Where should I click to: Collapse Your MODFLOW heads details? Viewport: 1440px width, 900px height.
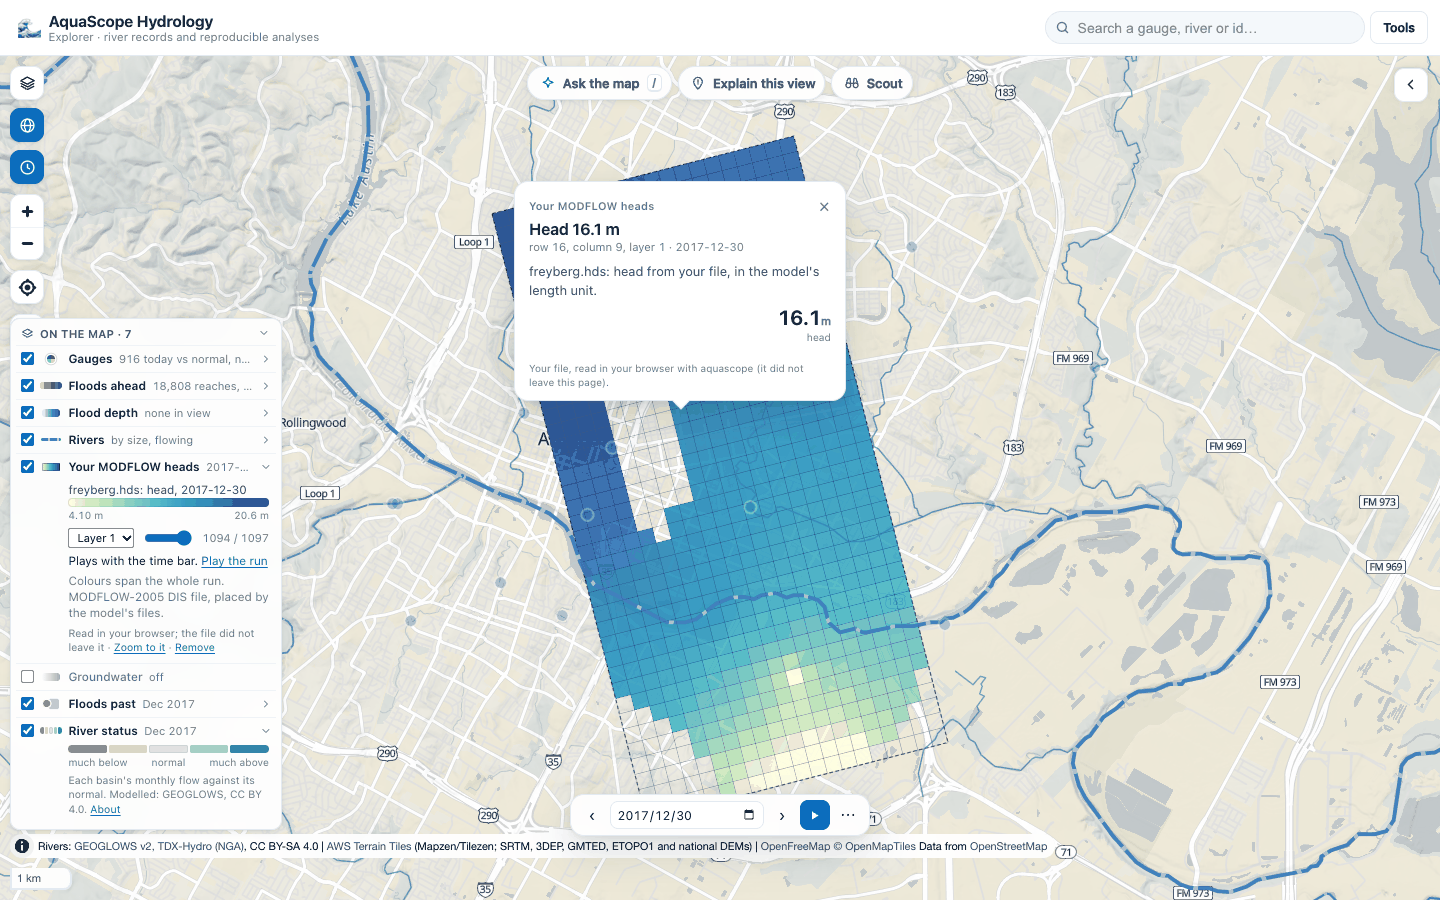(266, 467)
